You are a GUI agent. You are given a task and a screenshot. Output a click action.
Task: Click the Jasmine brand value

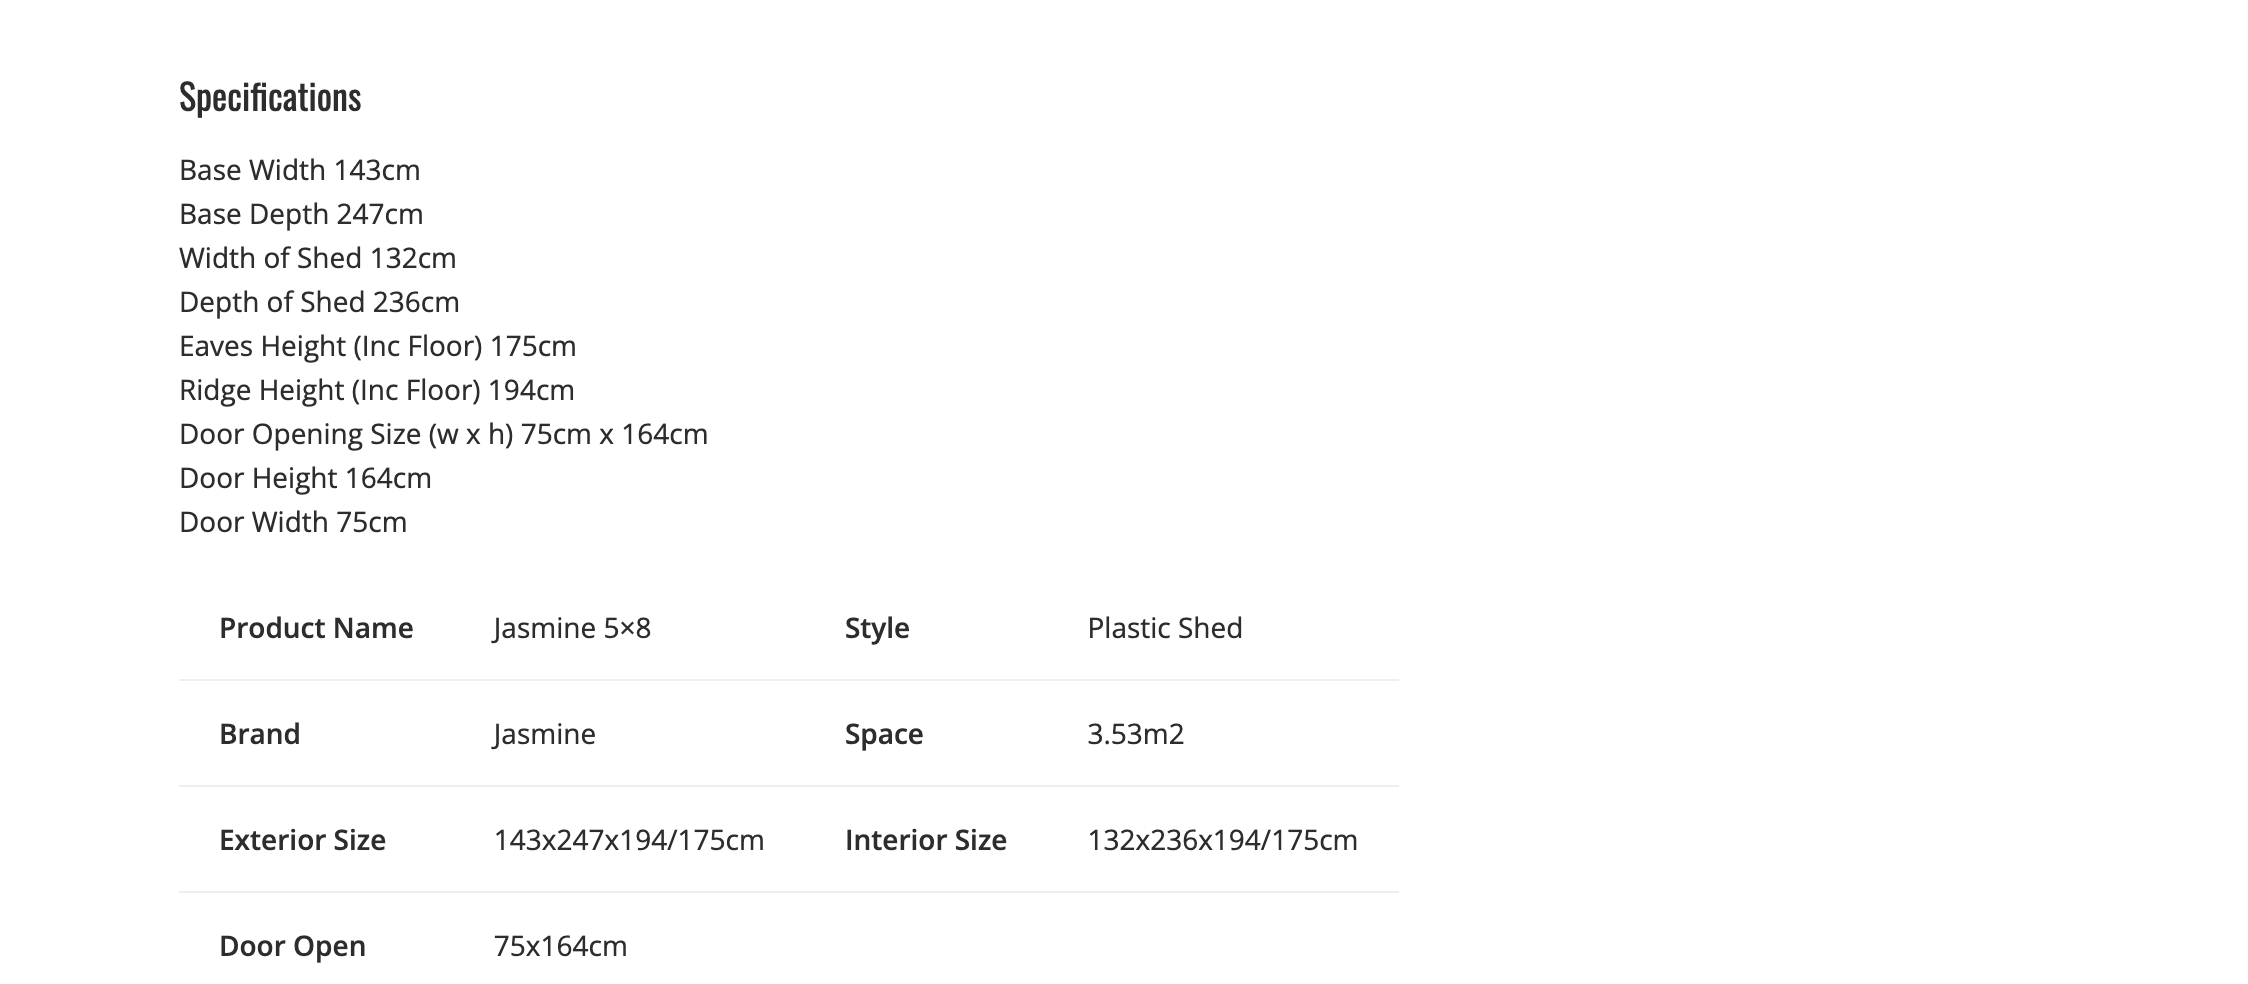point(544,734)
